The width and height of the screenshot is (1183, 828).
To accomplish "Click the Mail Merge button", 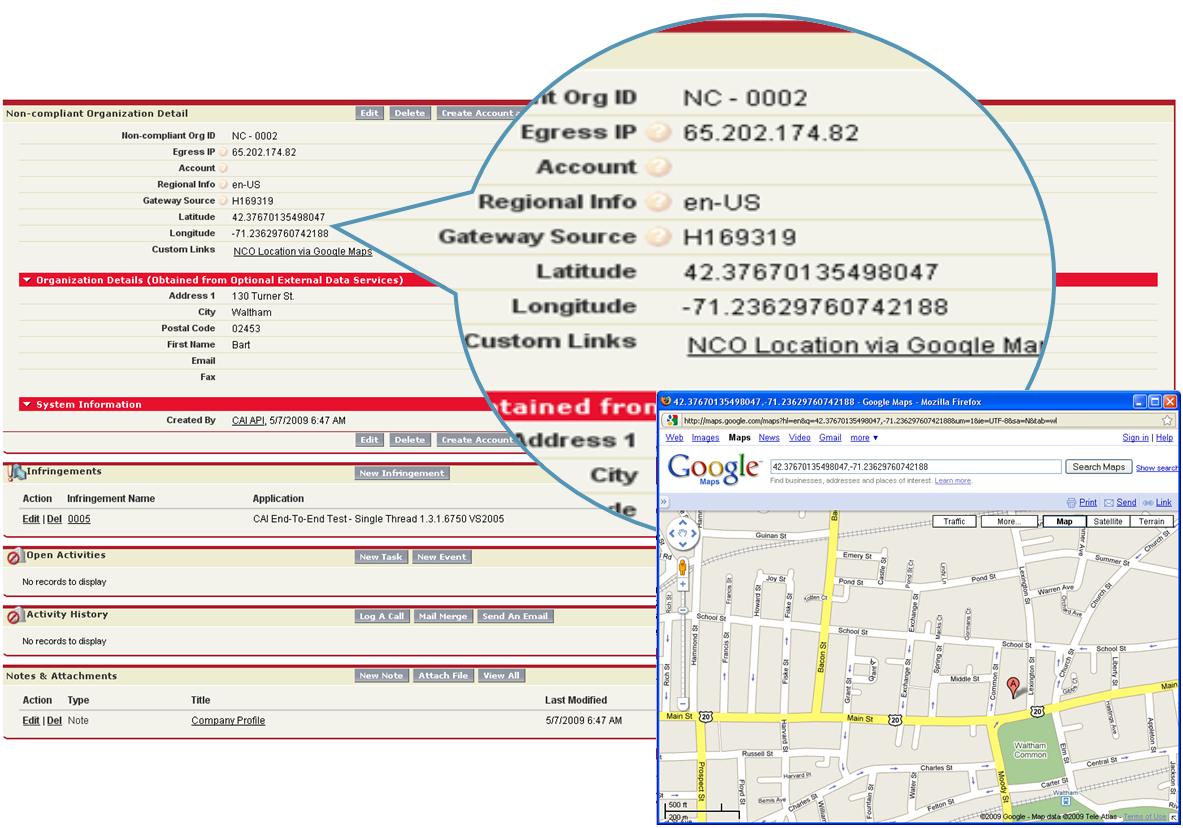I will pos(443,617).
